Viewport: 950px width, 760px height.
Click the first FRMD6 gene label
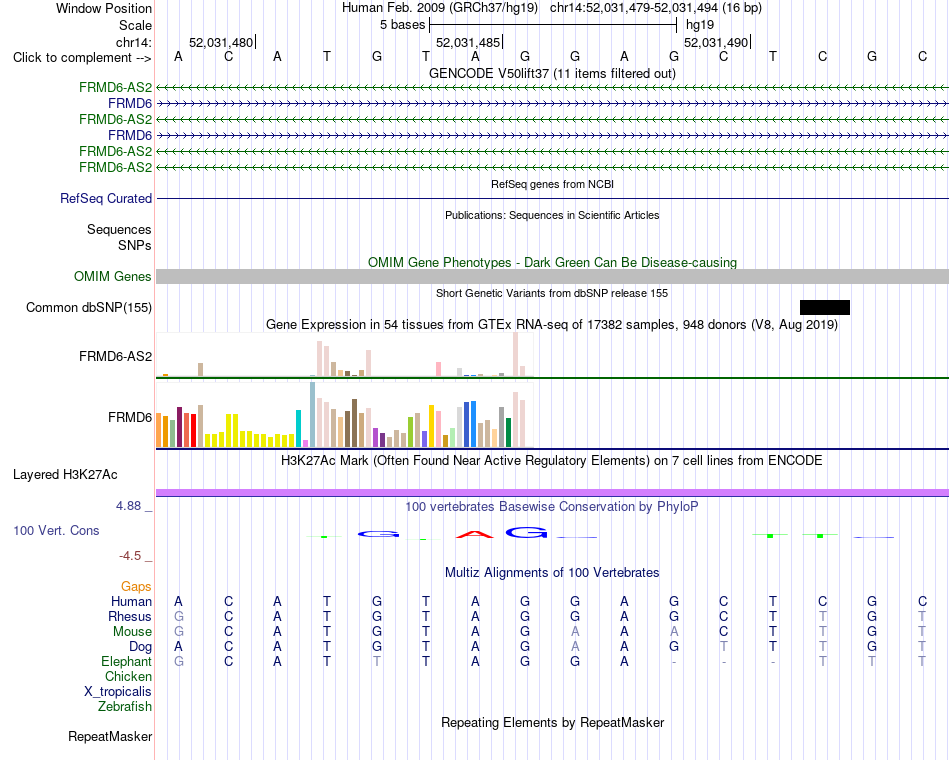coord(130,104)
